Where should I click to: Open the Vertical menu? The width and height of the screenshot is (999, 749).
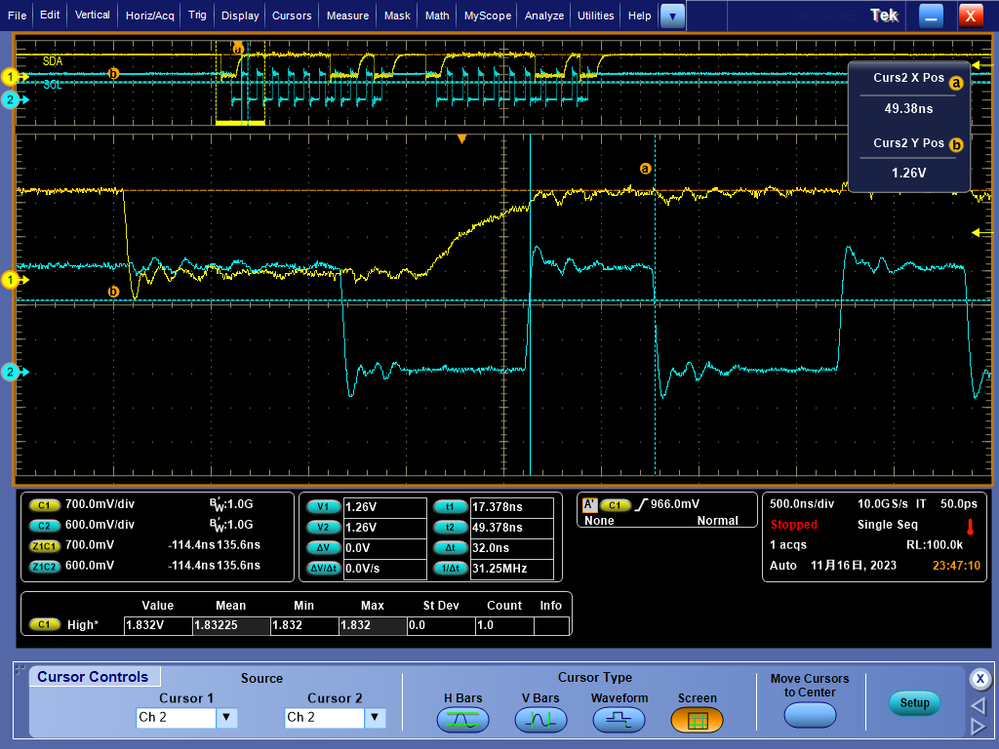[x=92, y=15]
